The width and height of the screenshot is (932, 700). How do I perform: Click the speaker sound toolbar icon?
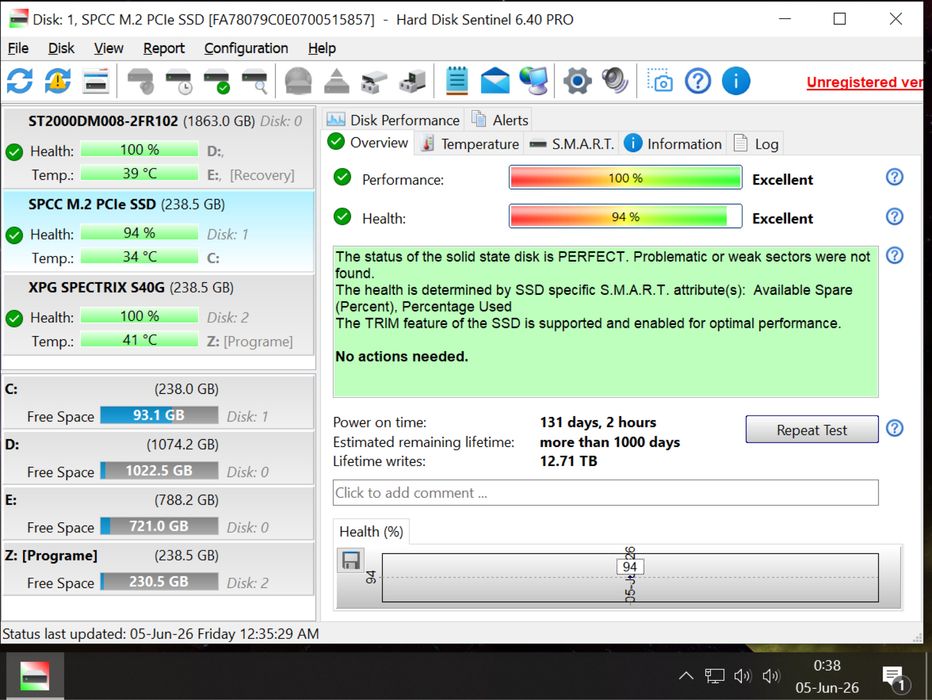(615, 81)
